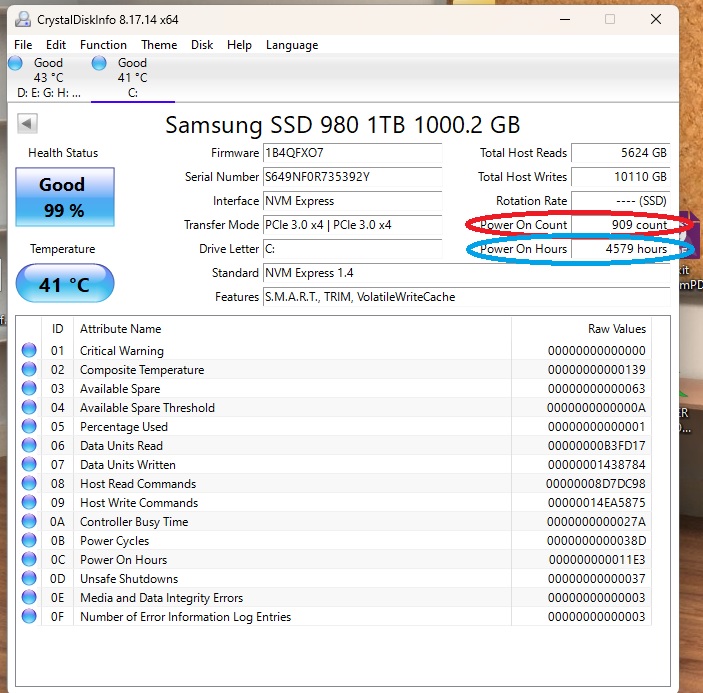
Task: Click the status orb for Data Units Read
Action: pos(29,445)
